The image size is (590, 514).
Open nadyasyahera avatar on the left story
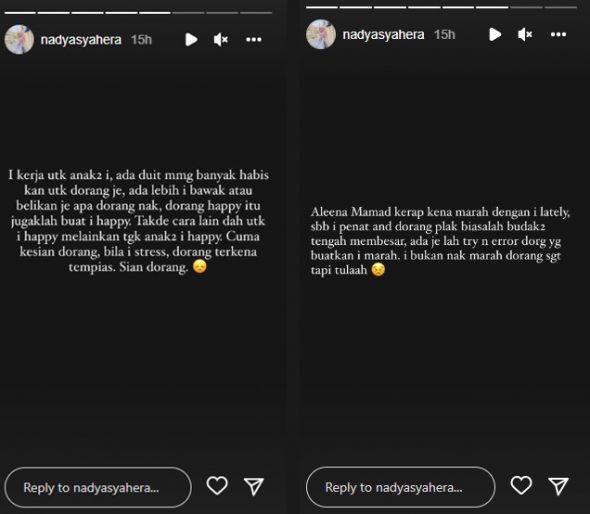tap(19, 40)
